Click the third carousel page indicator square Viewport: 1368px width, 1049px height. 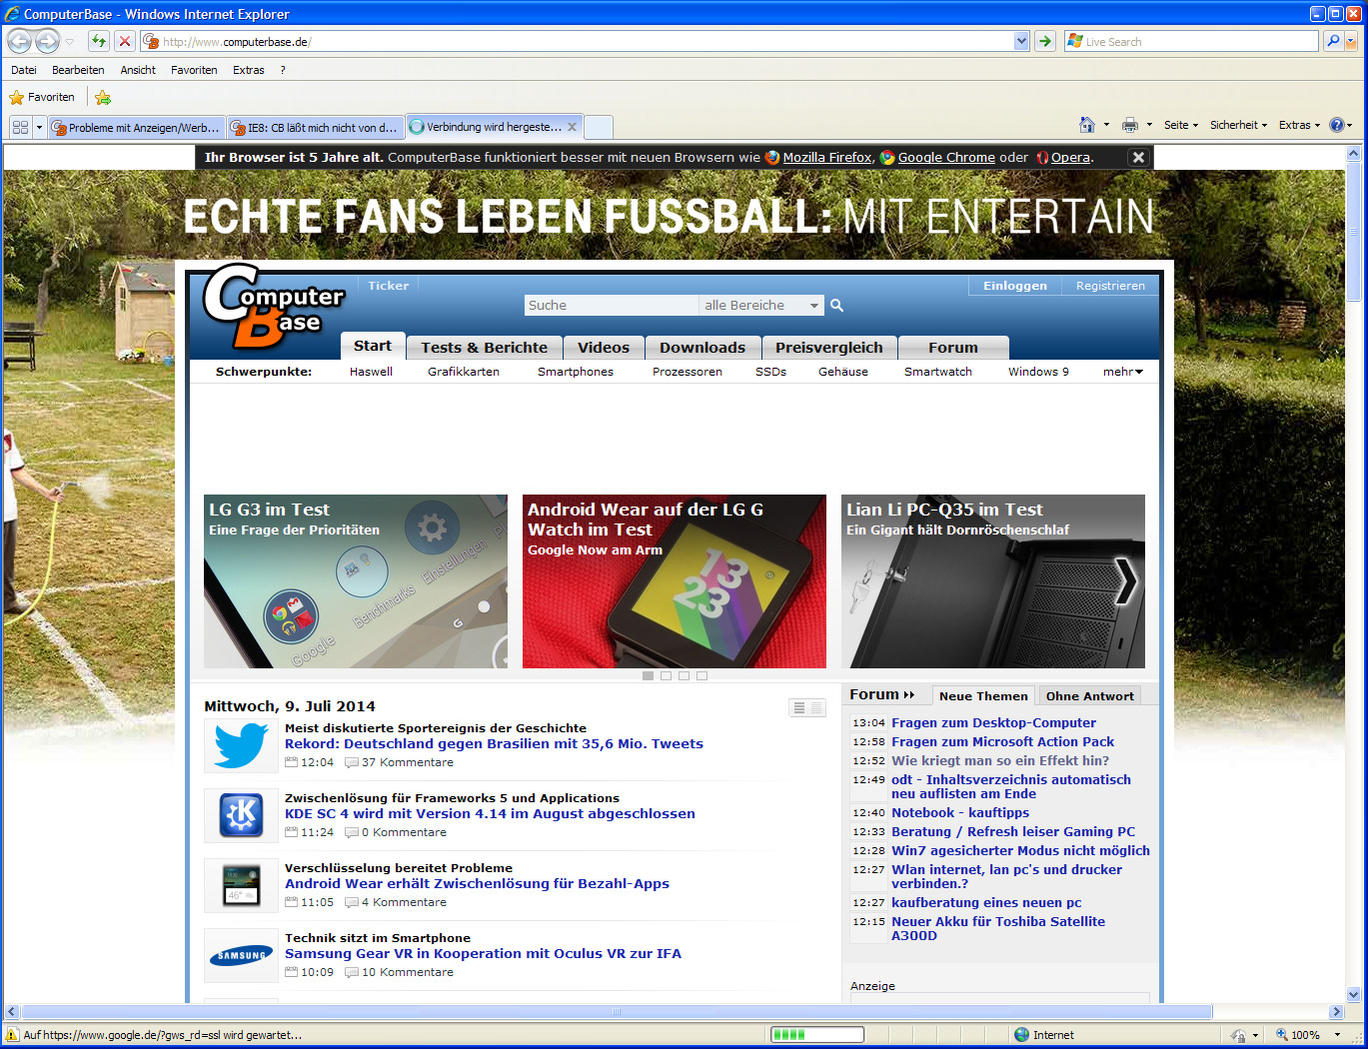(x=684, y=676)
